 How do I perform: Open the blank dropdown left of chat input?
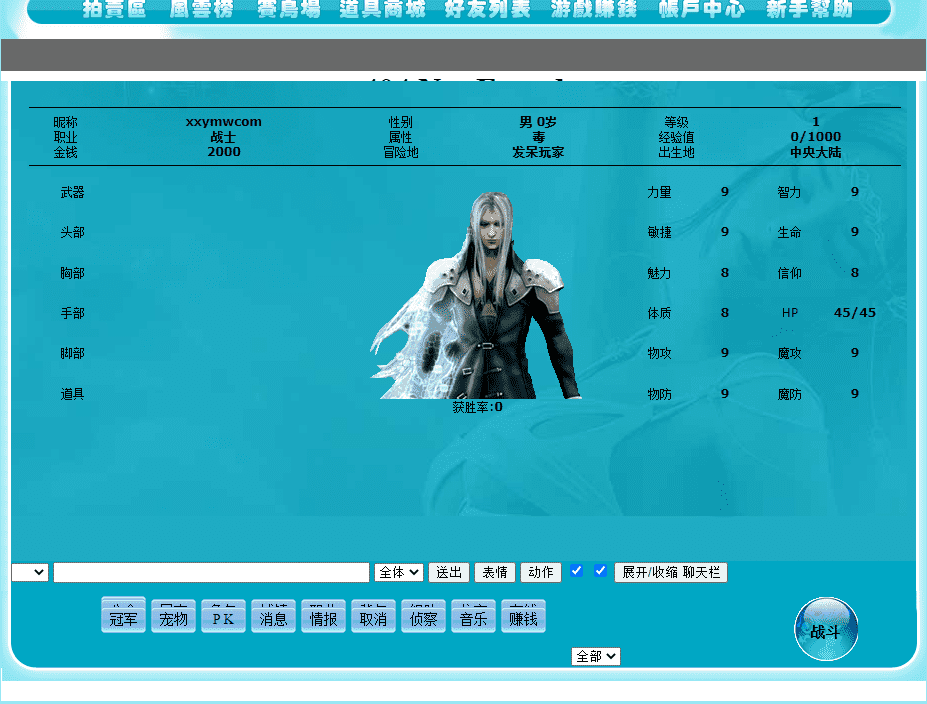30,572
